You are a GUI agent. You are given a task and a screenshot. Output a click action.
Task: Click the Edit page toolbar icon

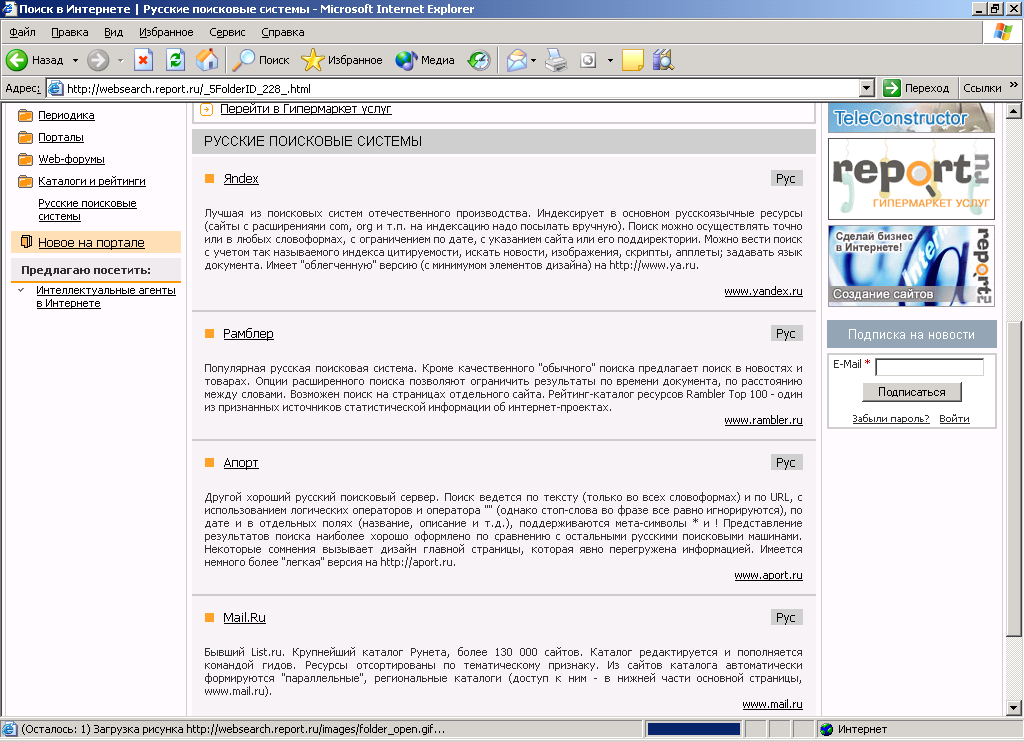[x=588, y=60]
